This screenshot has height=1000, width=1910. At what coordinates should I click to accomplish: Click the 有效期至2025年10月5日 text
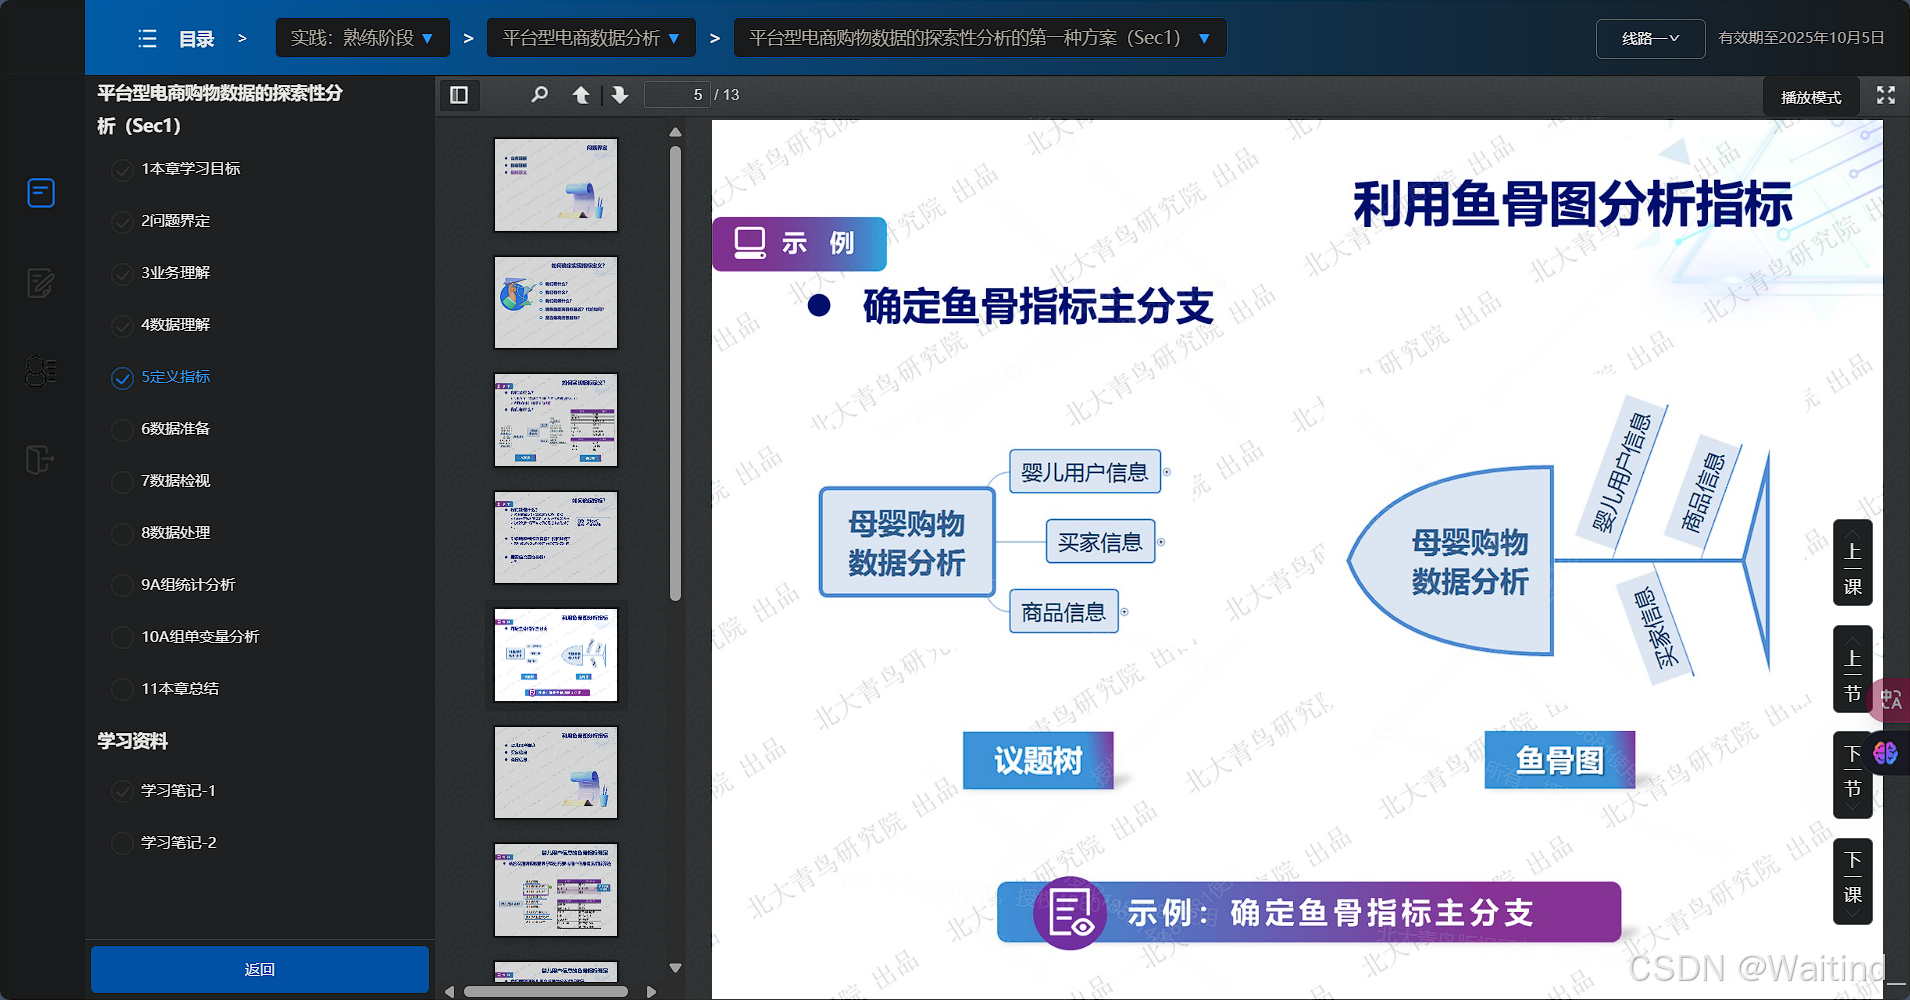pyautogui.click(x=1801, y=38)
